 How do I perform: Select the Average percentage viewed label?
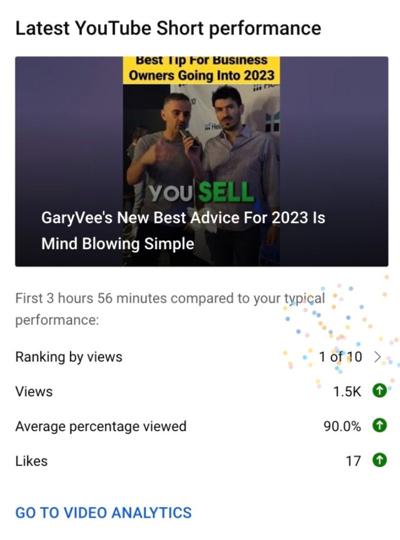point(101,426)
